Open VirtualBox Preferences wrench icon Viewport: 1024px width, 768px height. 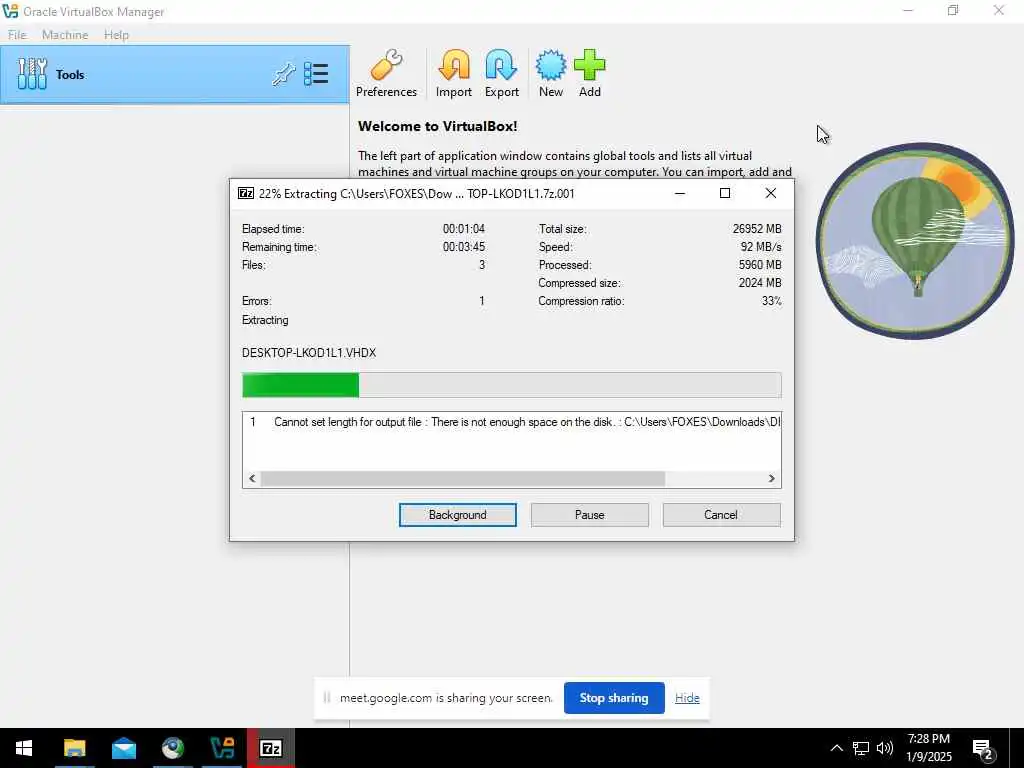pyautogui.click(x=386, y=65)
